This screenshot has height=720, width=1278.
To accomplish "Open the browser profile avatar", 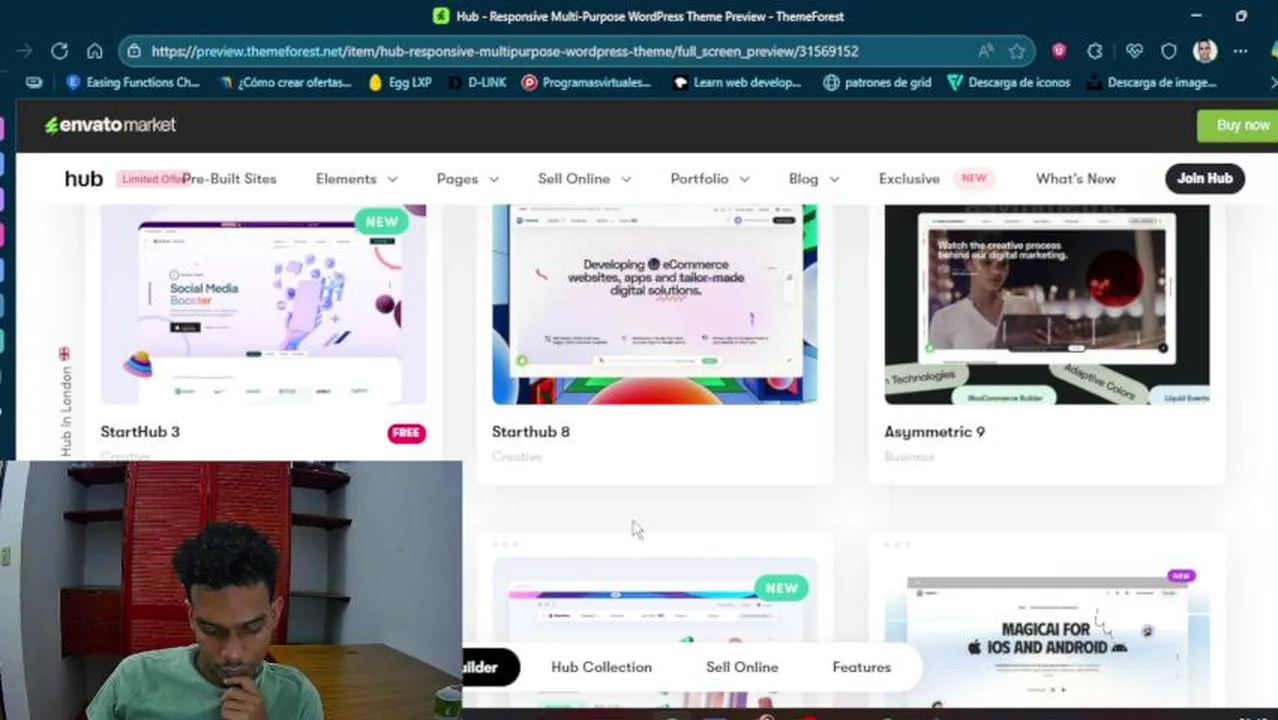I will 1205,51.
